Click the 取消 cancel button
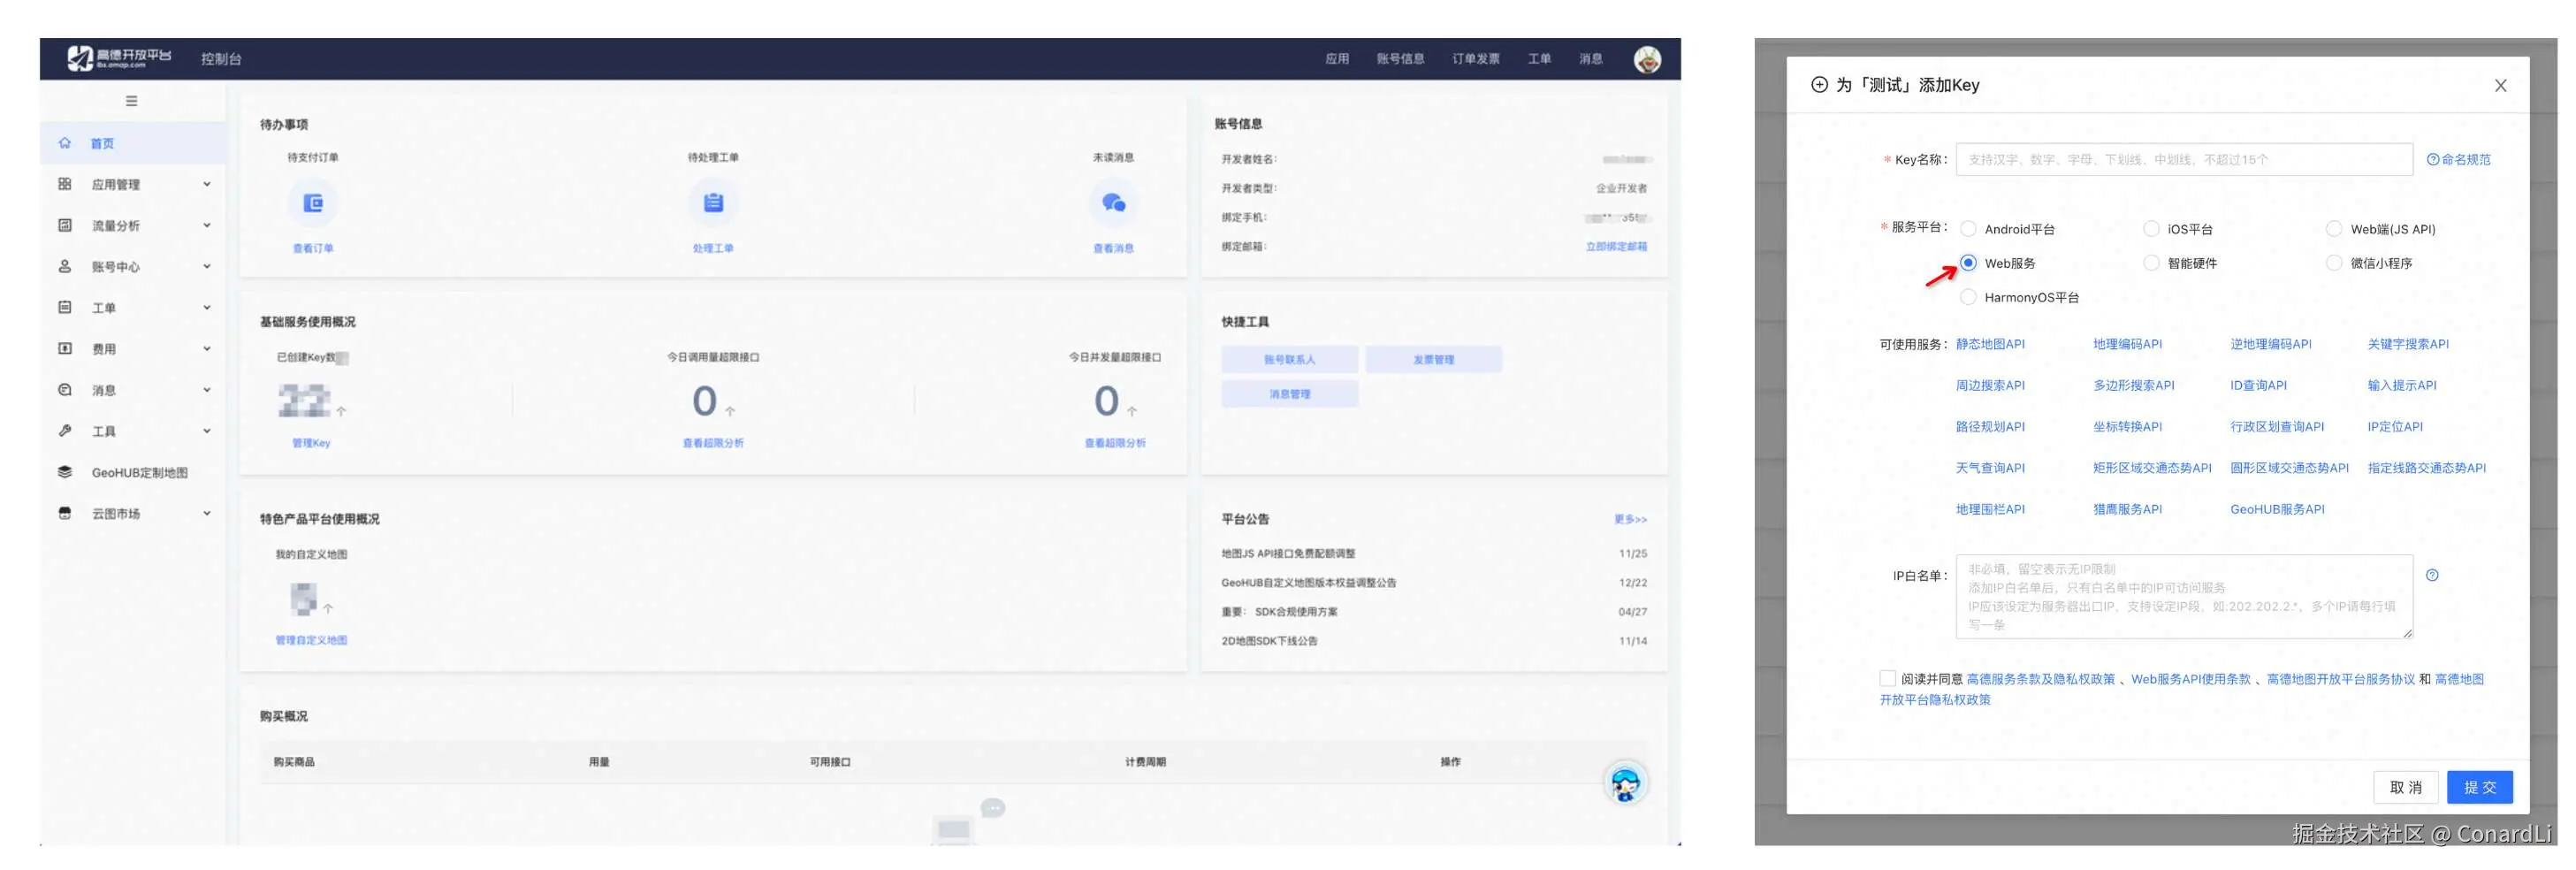2576x870 pixels. (2405, 787)
